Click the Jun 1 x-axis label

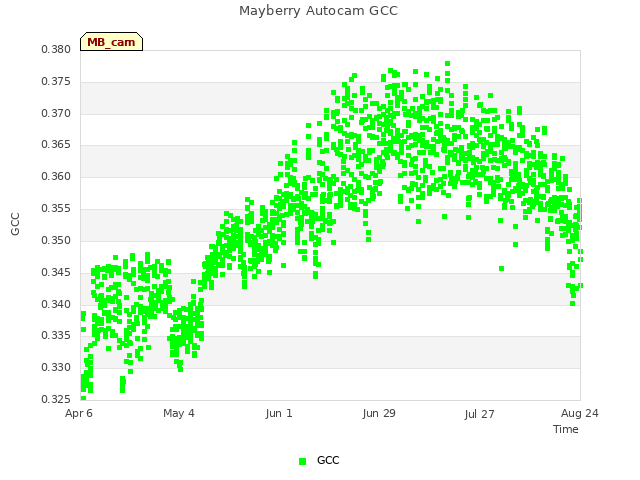[279, 413]
